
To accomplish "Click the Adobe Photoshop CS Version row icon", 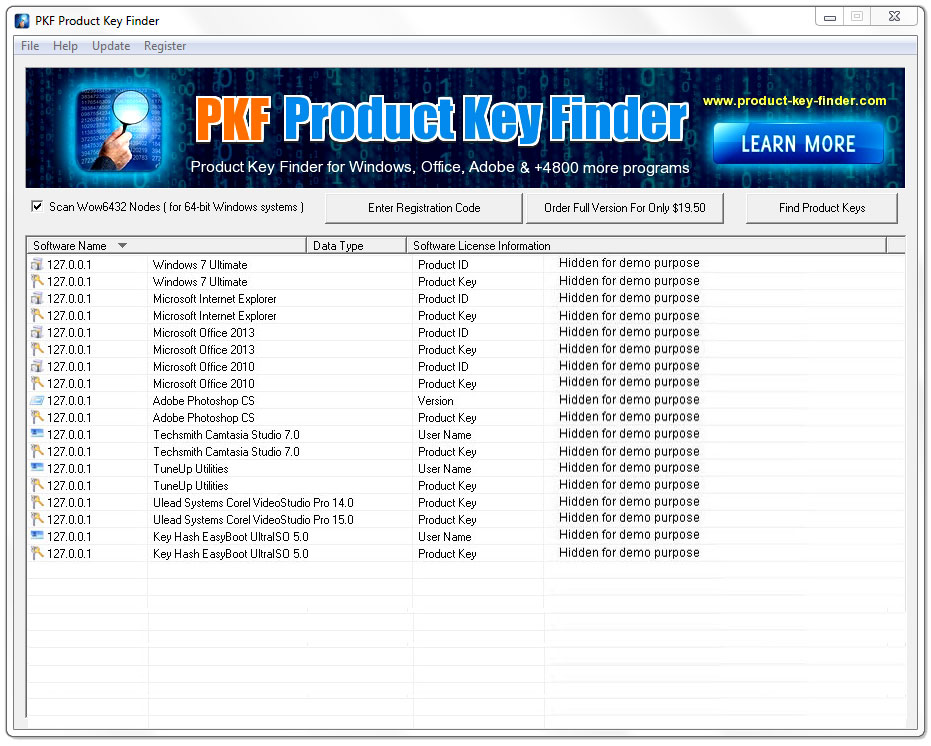I will click(37, 400).
